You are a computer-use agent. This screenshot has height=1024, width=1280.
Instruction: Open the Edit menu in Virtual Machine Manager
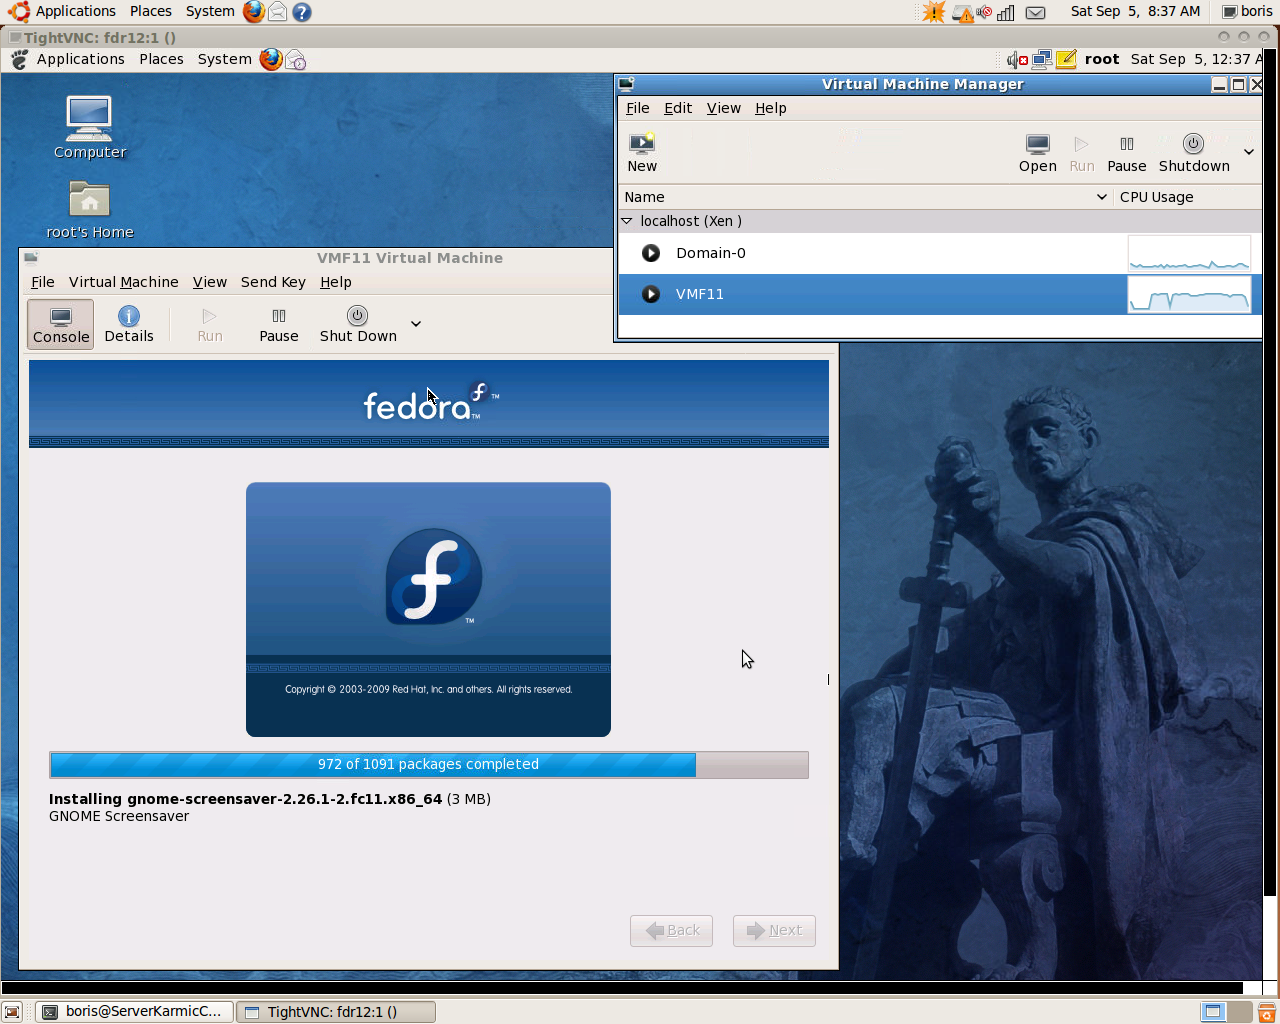[678, 108]
